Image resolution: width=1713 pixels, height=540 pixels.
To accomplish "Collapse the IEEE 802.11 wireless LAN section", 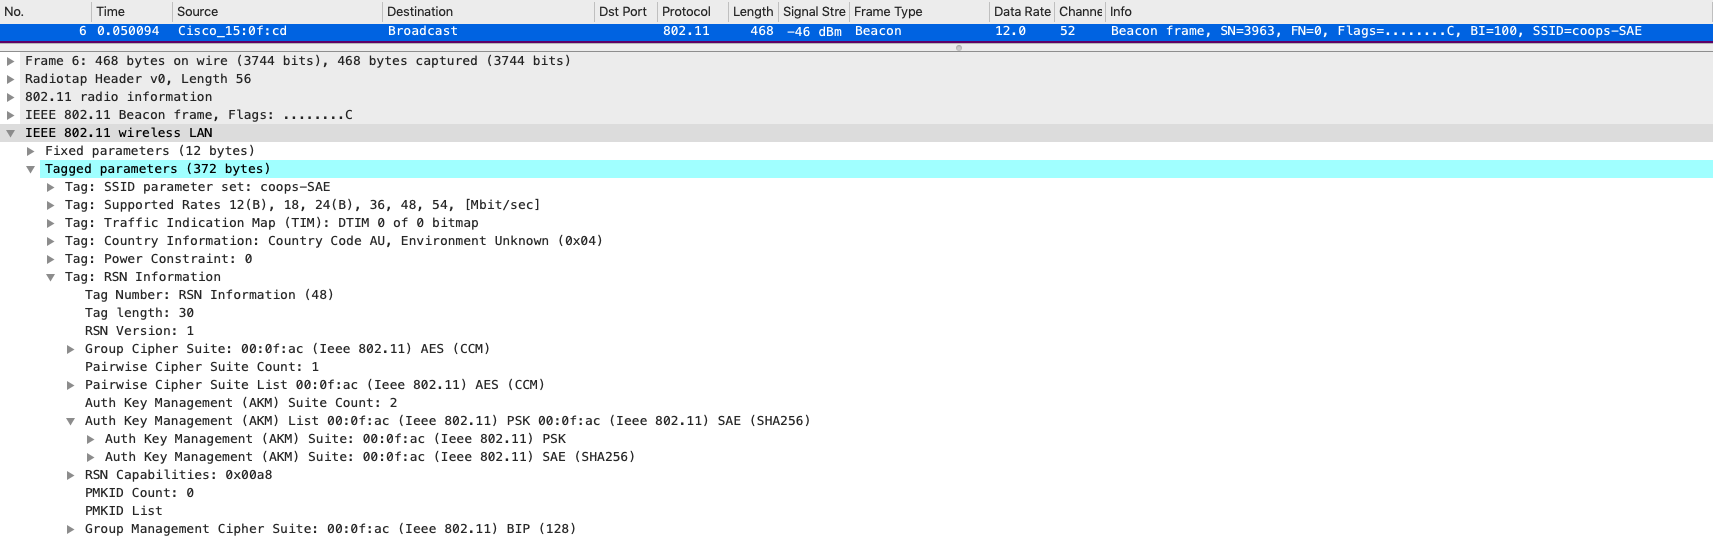I will pos(11,133).
